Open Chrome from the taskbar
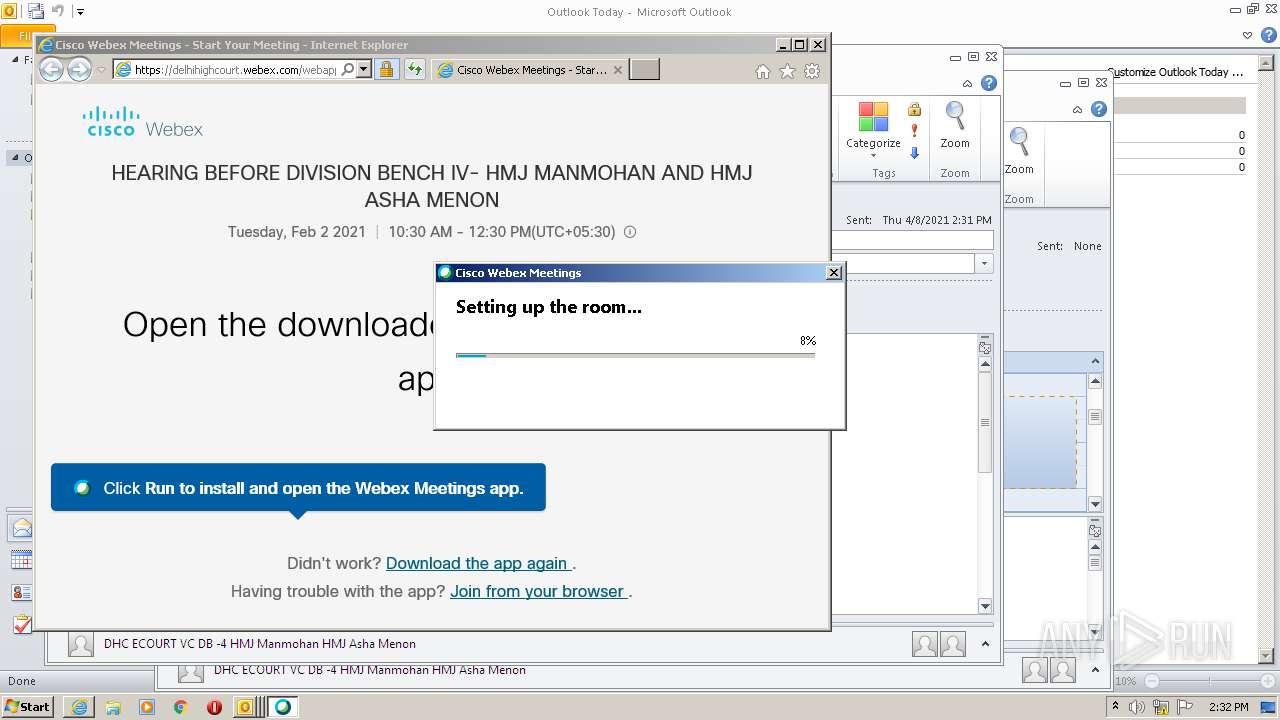The width and height of the screenshot is (1280, 720). pos(181,707)
